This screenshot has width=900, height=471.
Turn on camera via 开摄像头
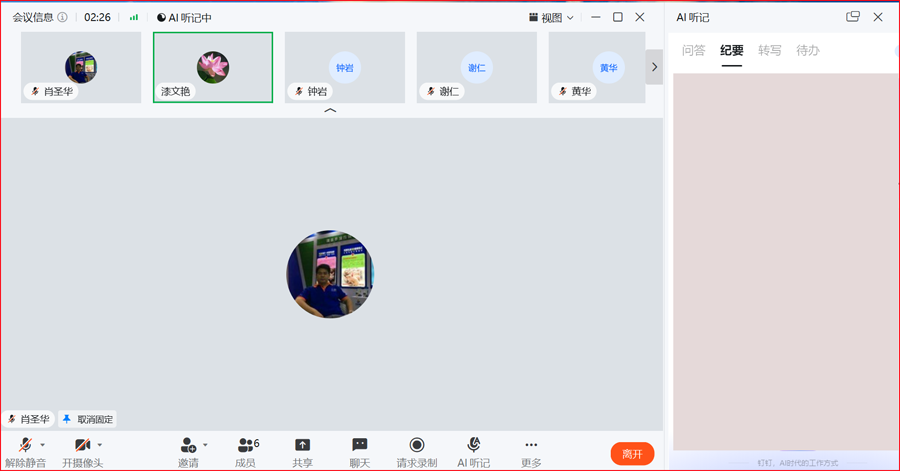pos(83,445)
